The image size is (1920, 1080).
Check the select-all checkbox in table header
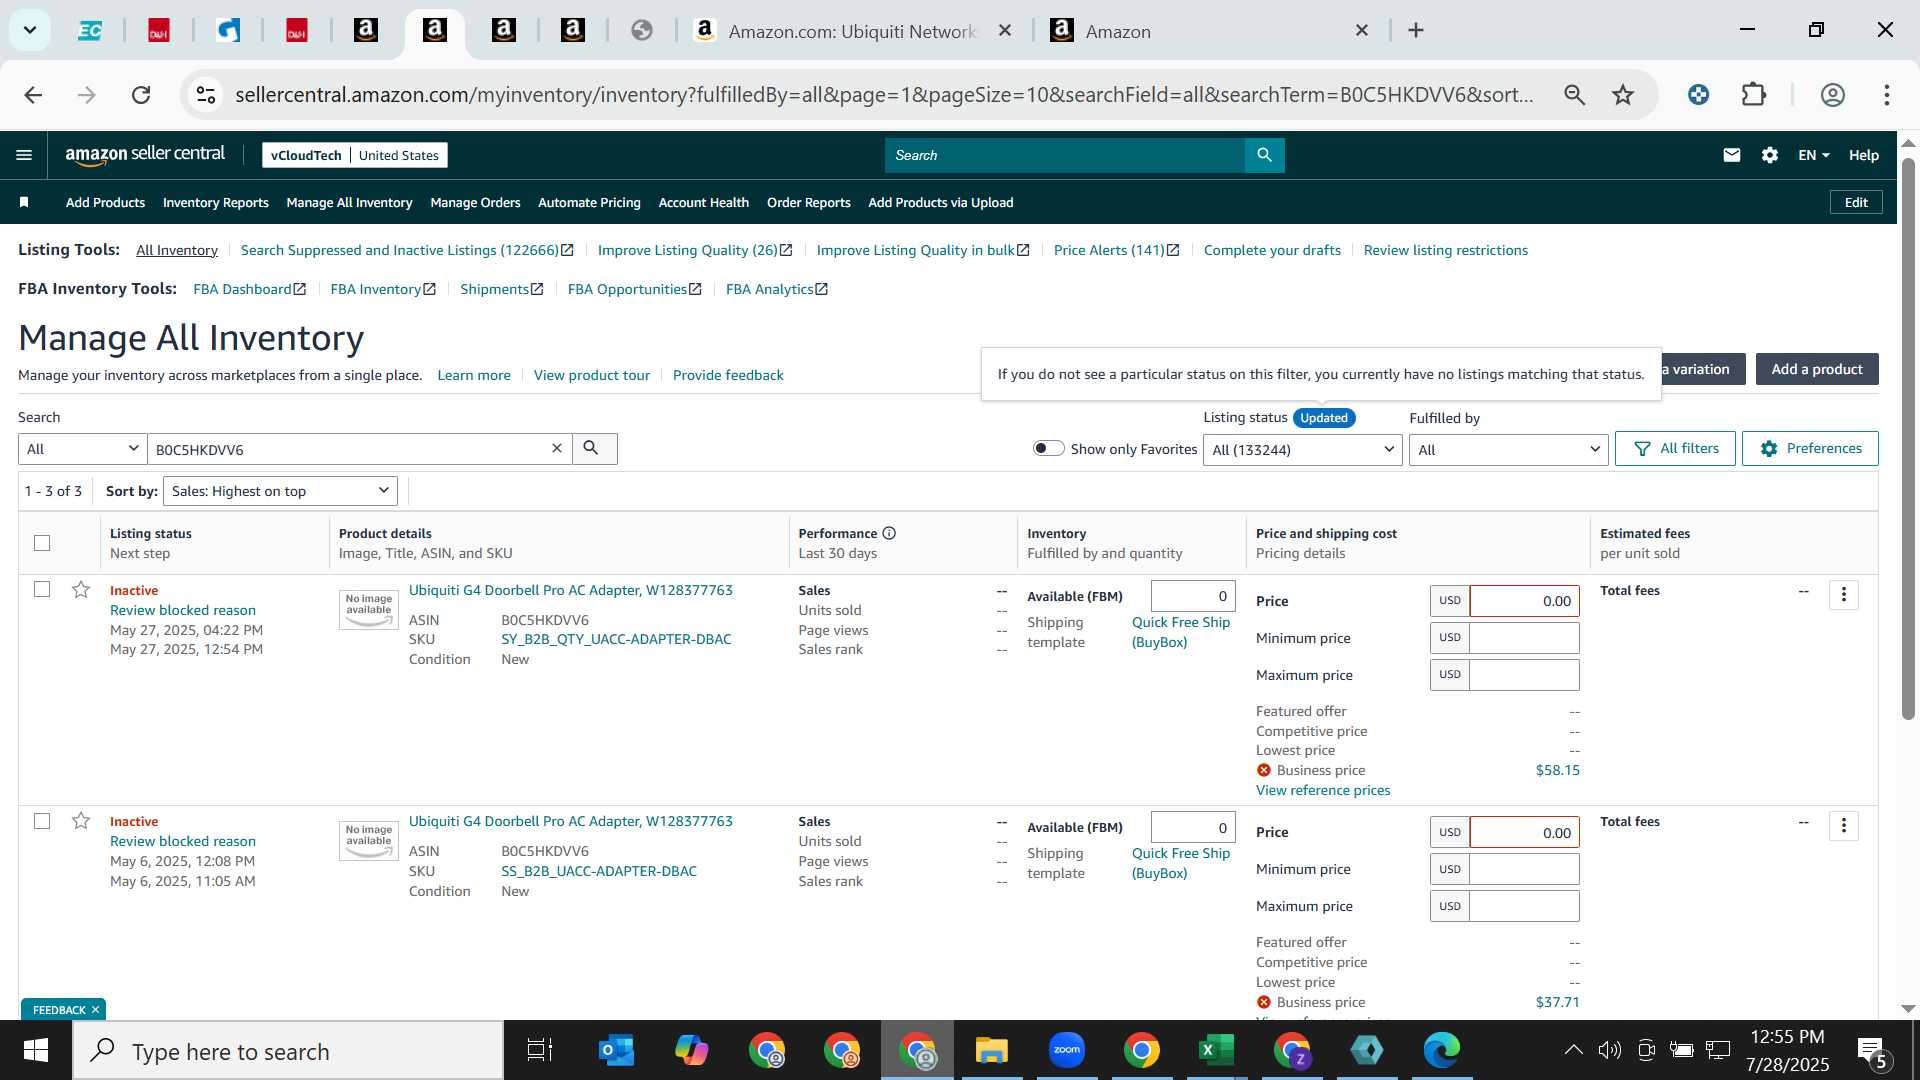point(42,543)
